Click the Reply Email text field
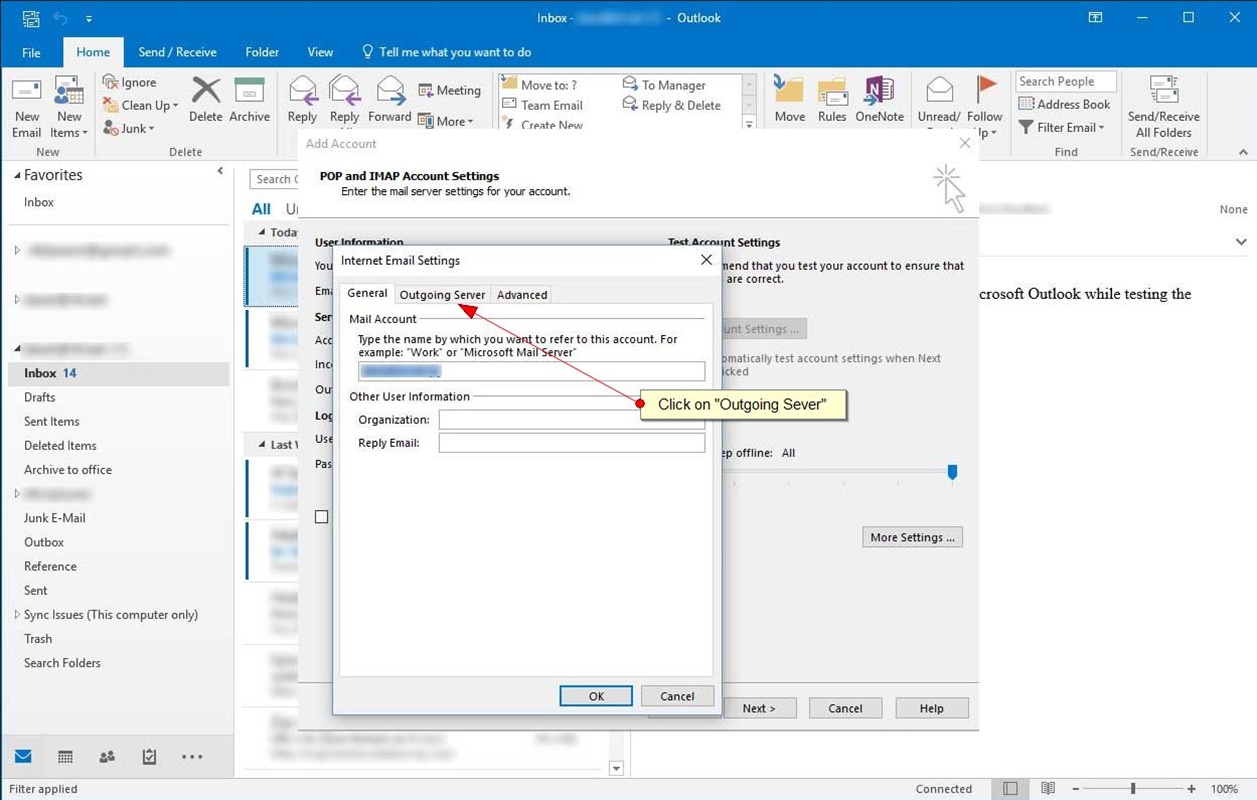This screenshot has width=1257, height=800. pos(571,443)
